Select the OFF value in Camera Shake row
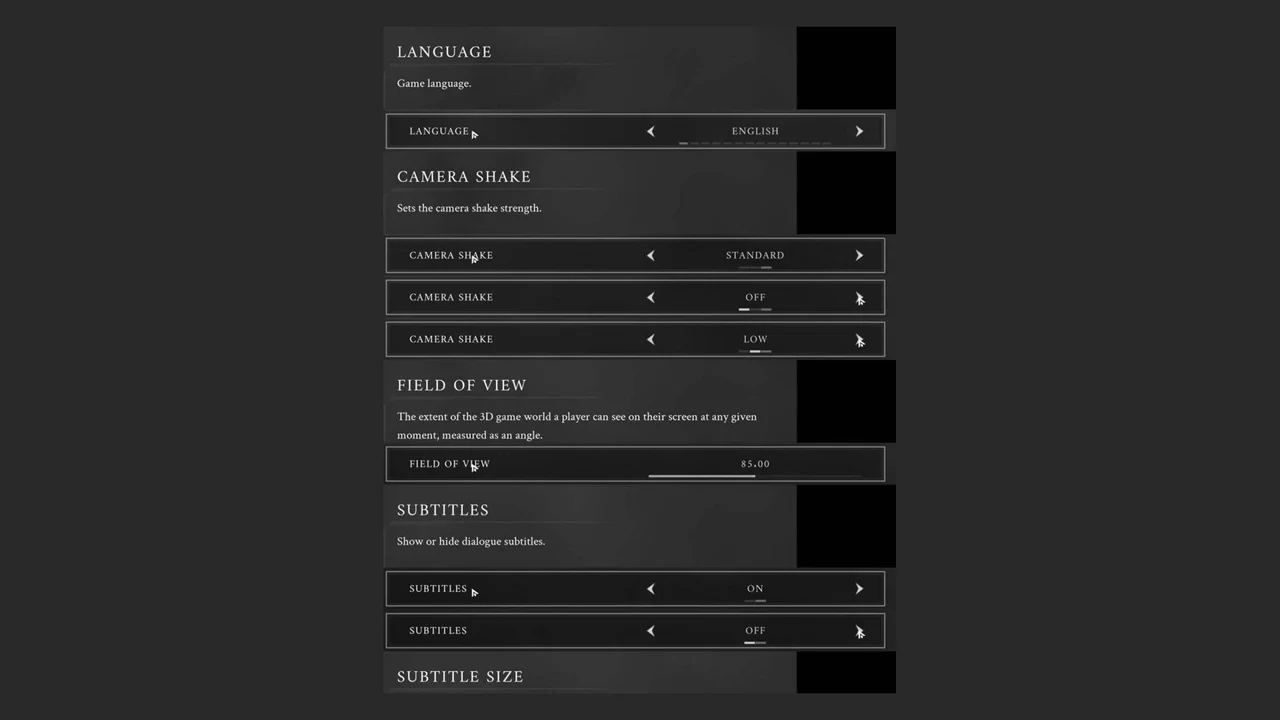 [755, 297]
